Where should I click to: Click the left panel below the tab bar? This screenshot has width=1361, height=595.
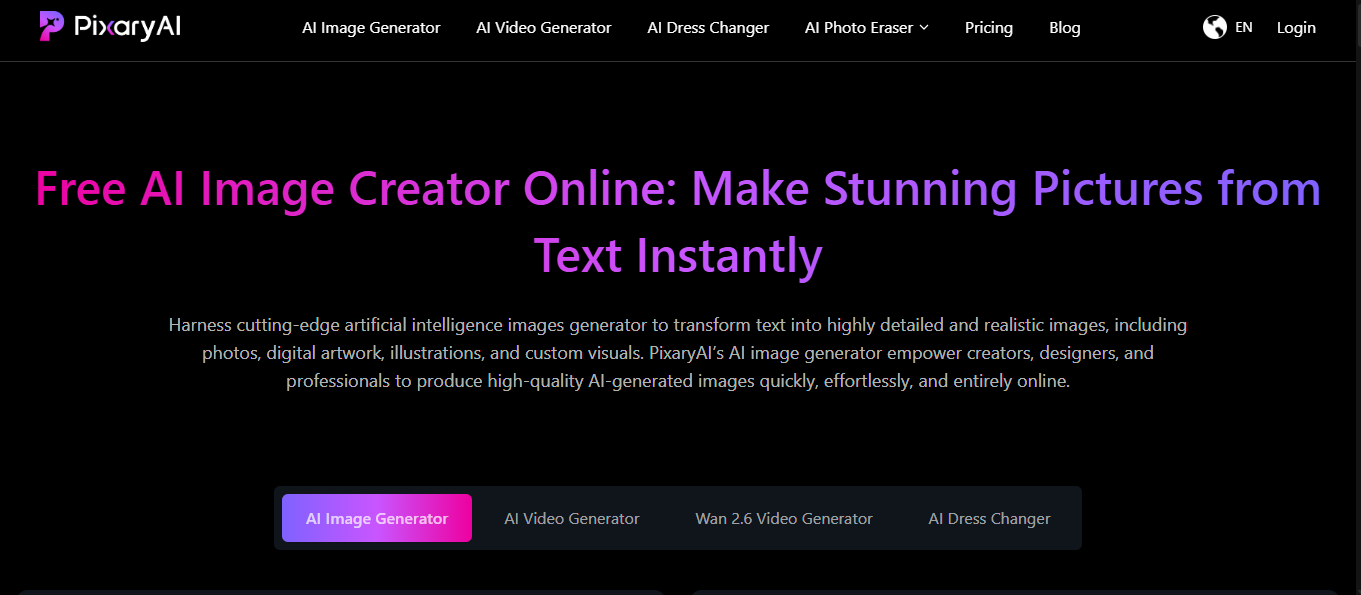pos(340,591)
